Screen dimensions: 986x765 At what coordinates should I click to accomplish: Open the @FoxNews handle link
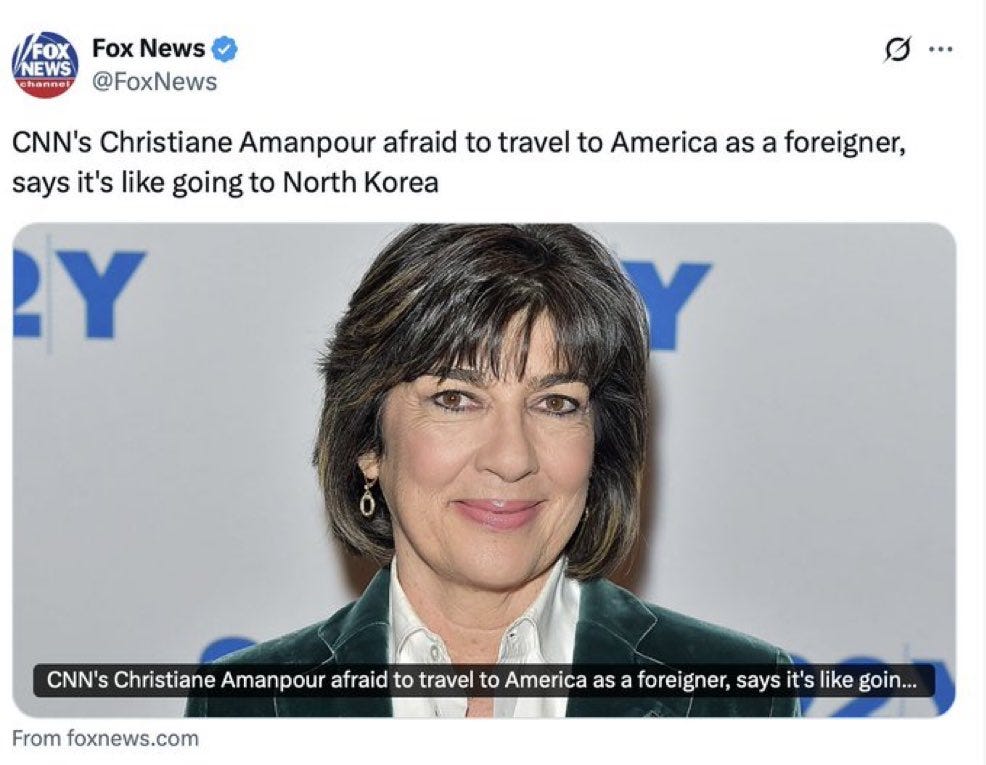click(155, 82)
